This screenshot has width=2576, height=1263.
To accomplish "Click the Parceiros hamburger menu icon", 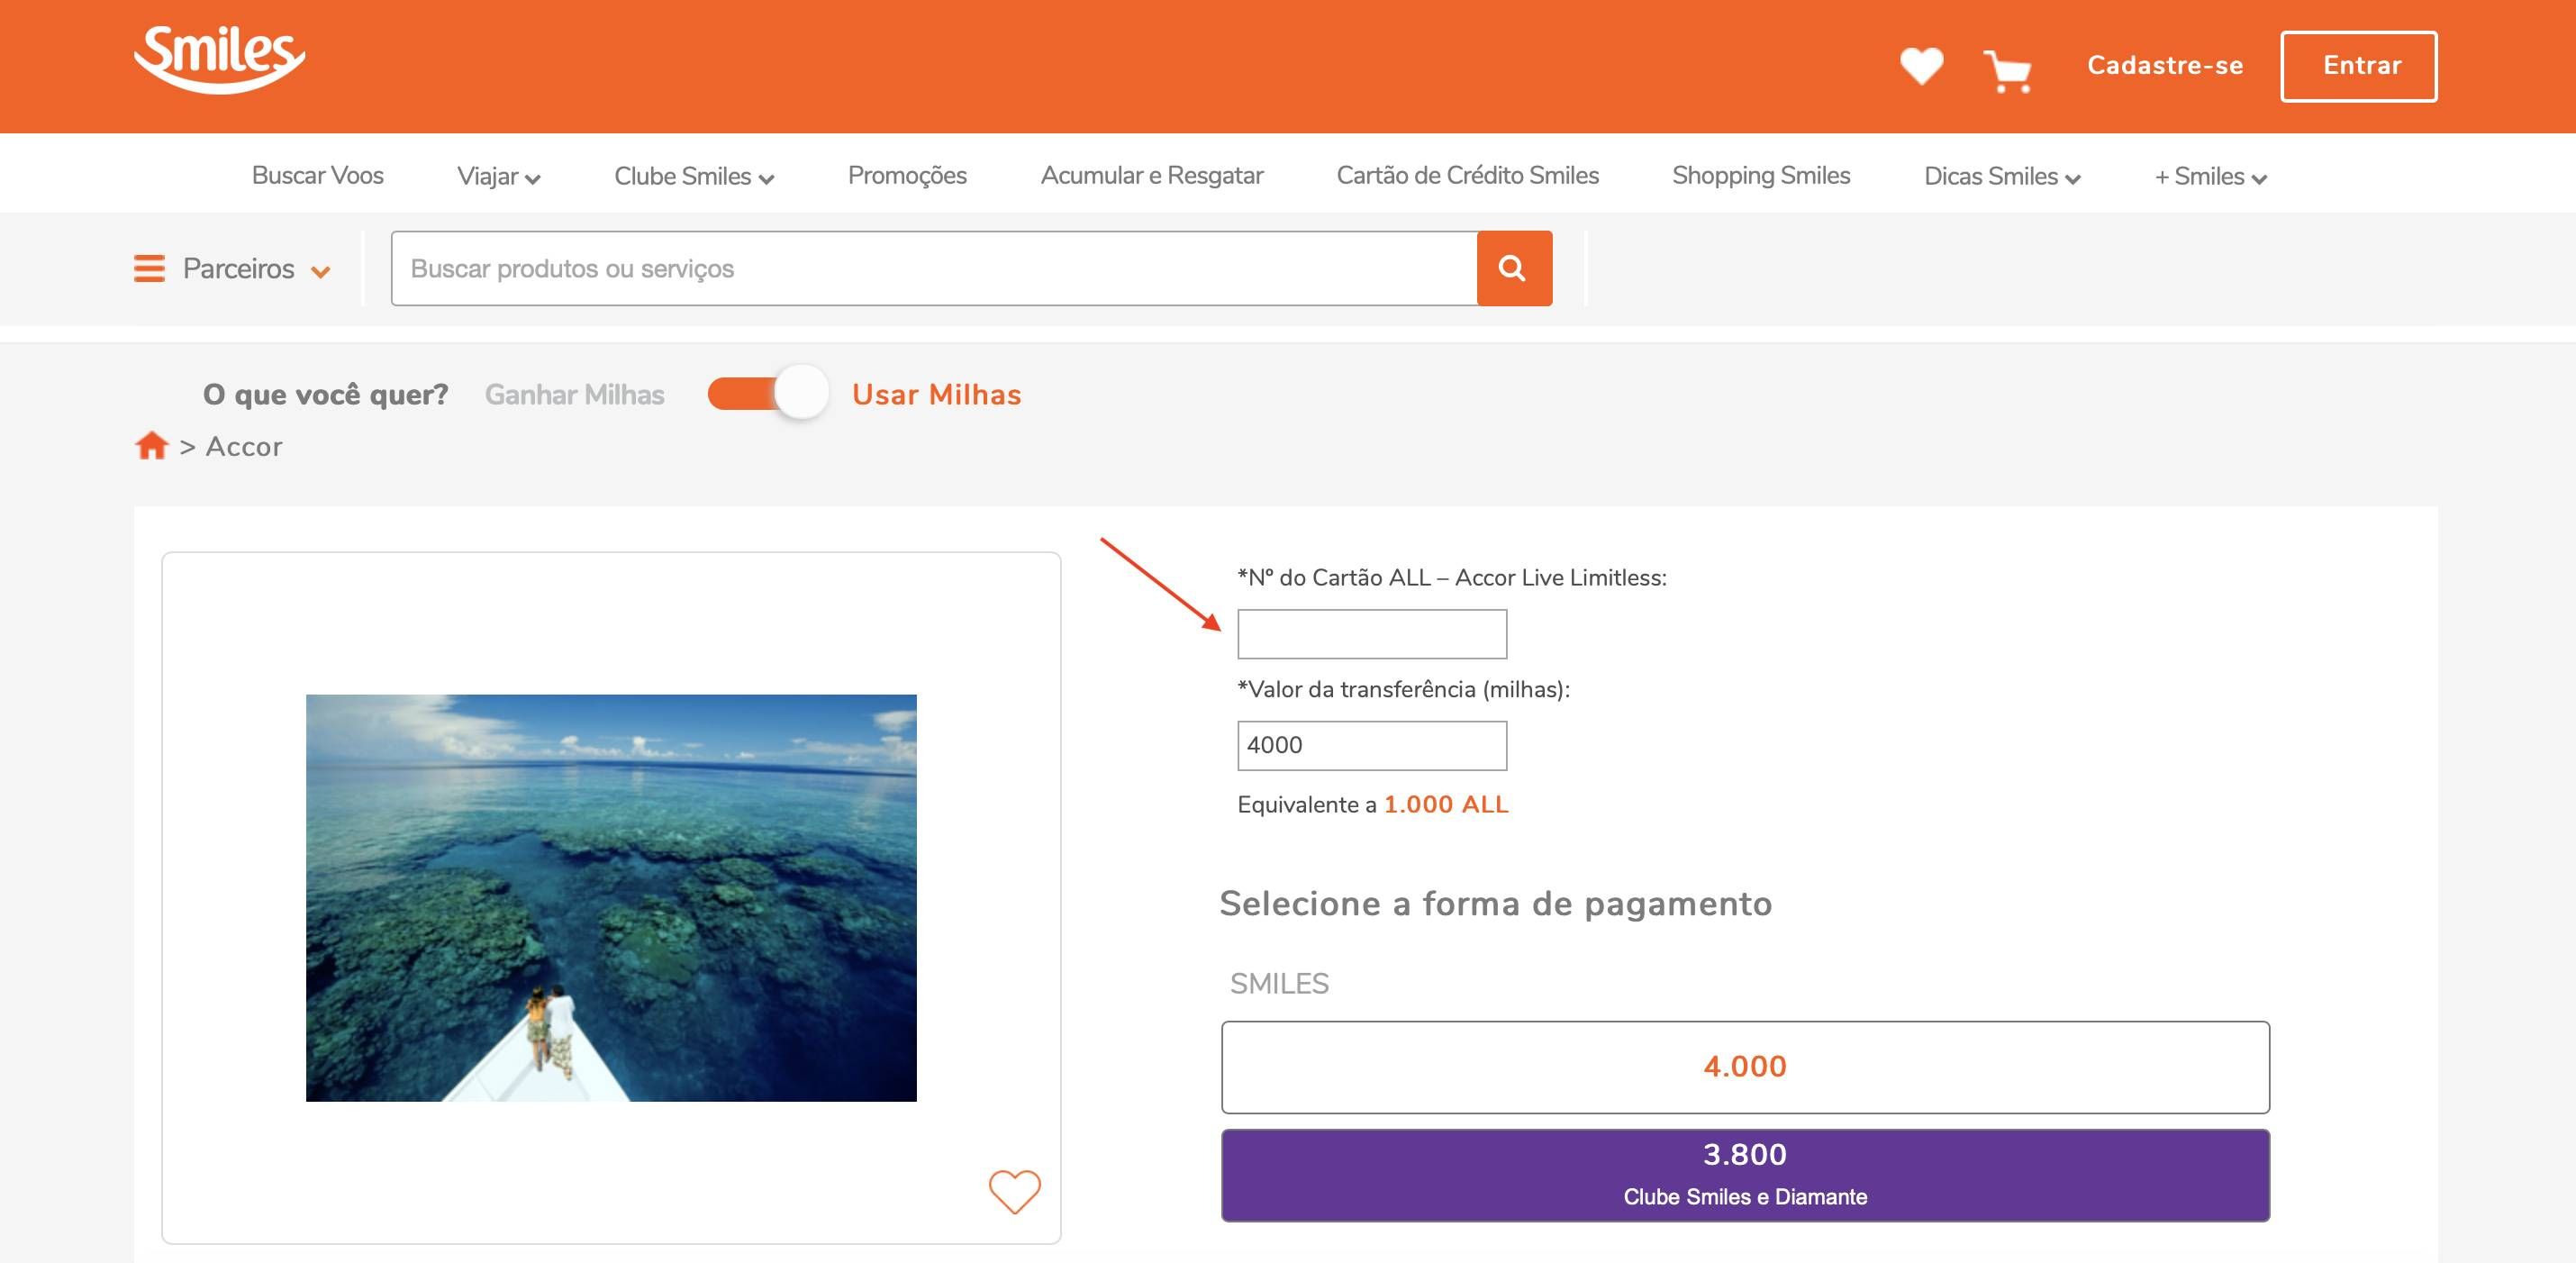I will (149, 268).
